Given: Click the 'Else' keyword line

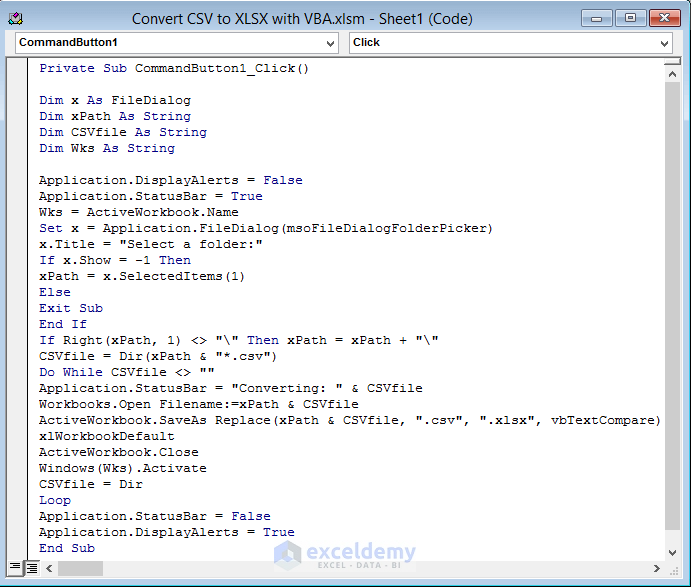Looking at the screenshot, I should pos(55,292).
